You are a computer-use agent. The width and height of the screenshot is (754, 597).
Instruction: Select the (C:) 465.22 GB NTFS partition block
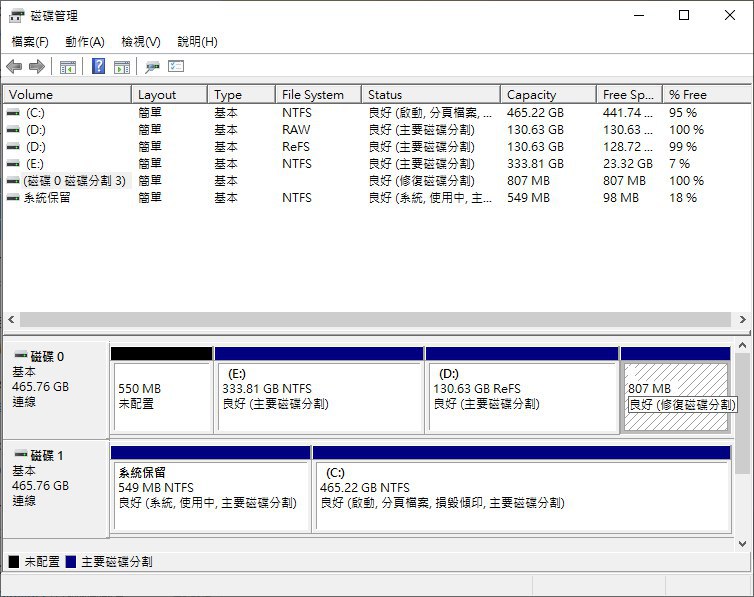click(x=522, y=489)
